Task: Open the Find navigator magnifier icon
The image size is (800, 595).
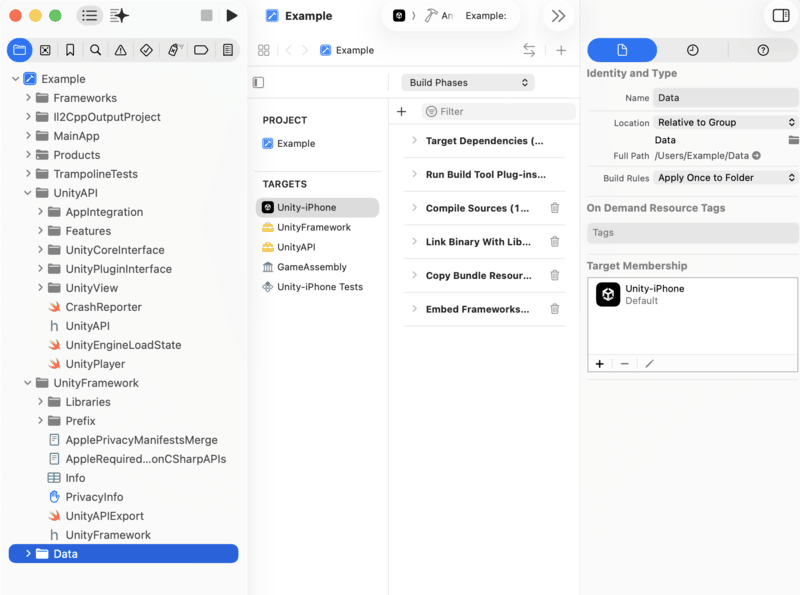Action: coord(95,50)
